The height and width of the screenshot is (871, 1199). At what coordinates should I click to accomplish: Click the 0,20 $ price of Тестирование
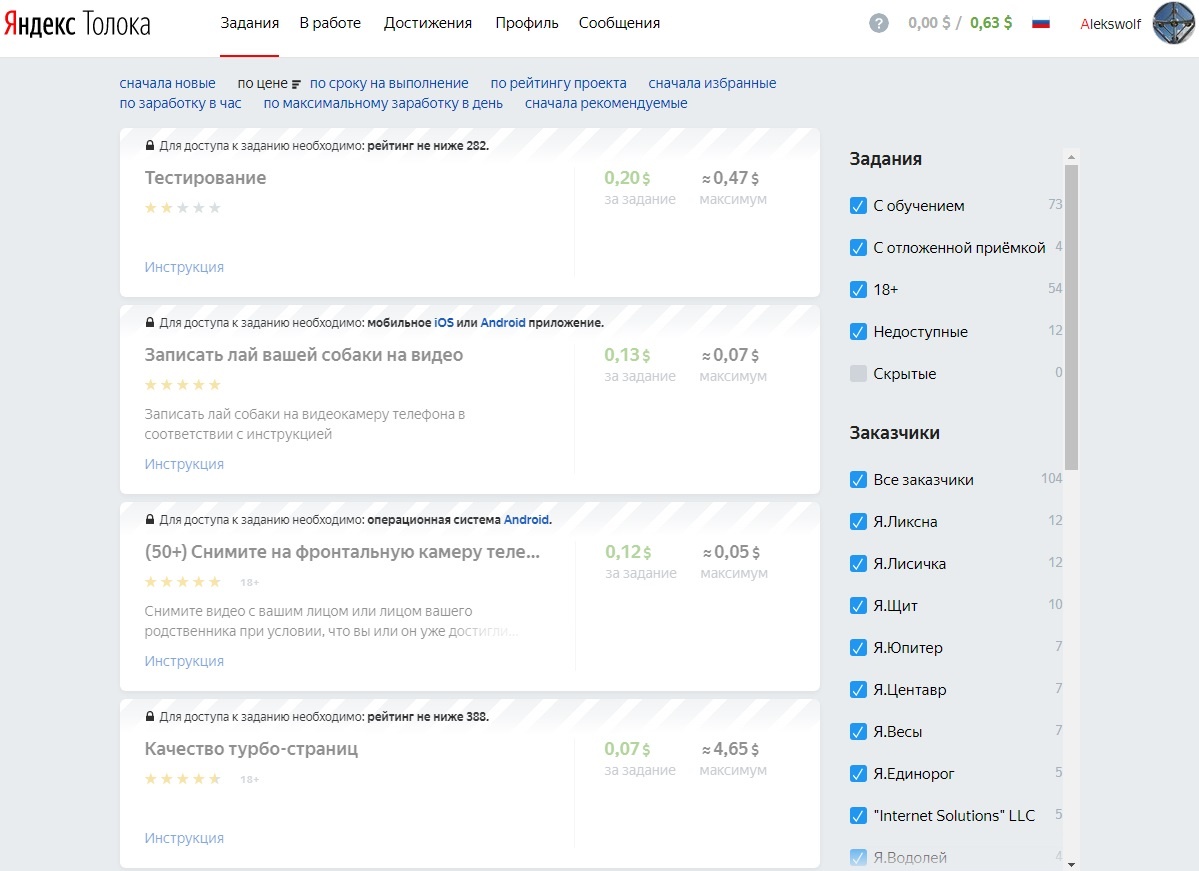tap(627, 178)
